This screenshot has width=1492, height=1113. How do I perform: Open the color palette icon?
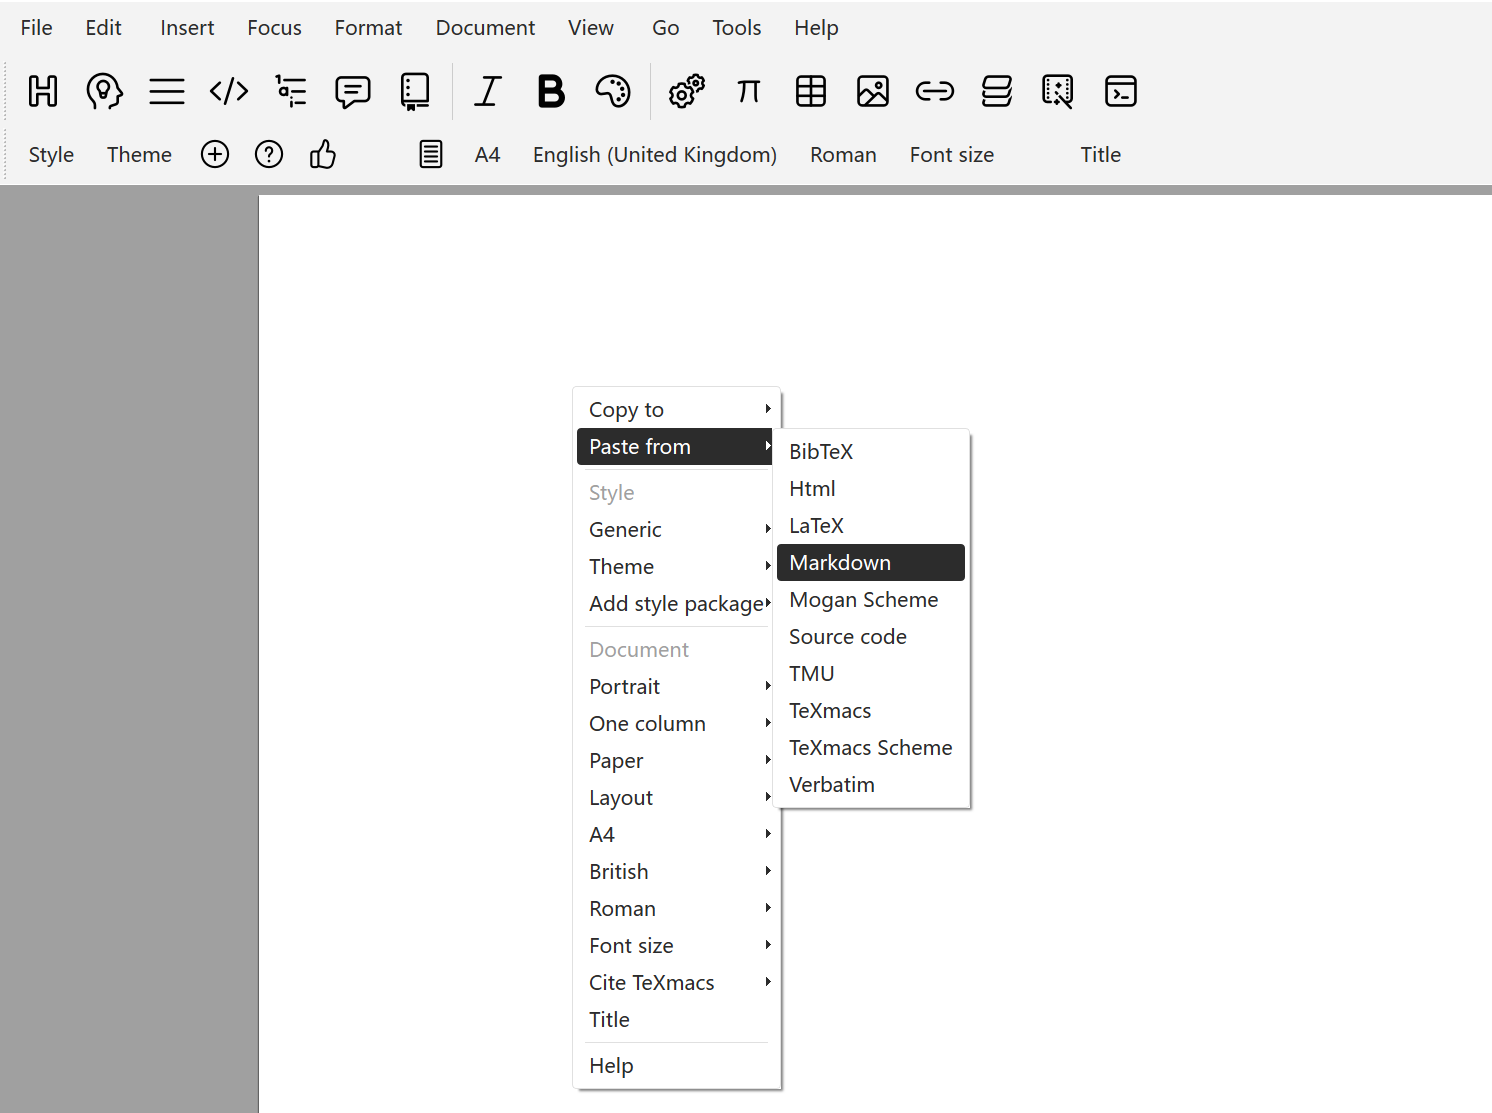(x=613, y=91)
